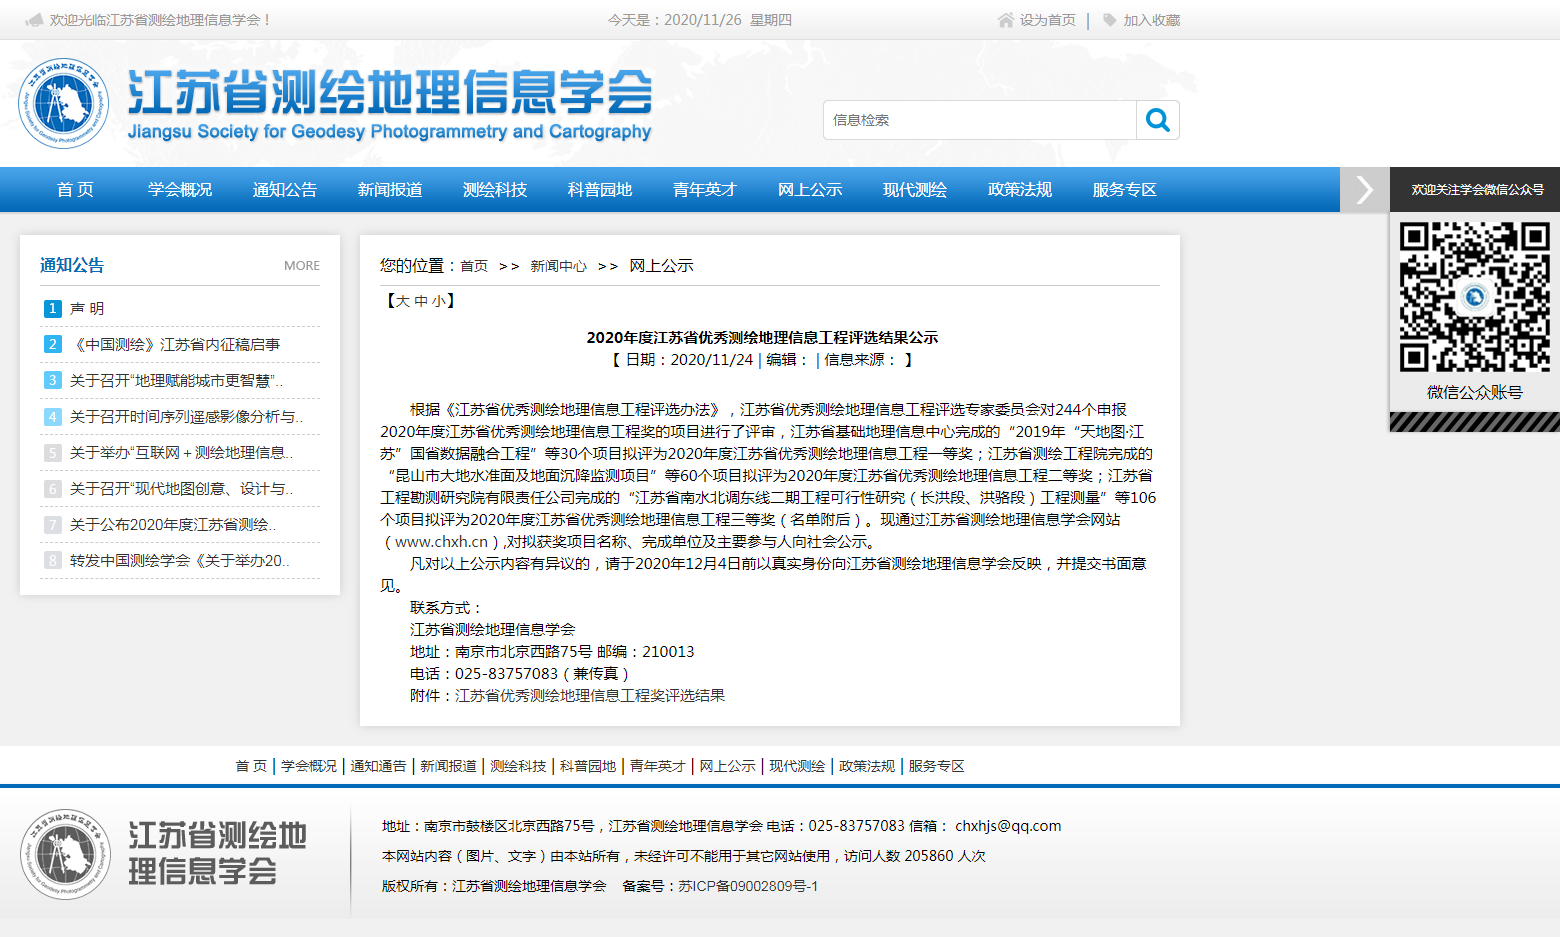Set article font size to 小
1560x937 pixels.
point(438,301)
